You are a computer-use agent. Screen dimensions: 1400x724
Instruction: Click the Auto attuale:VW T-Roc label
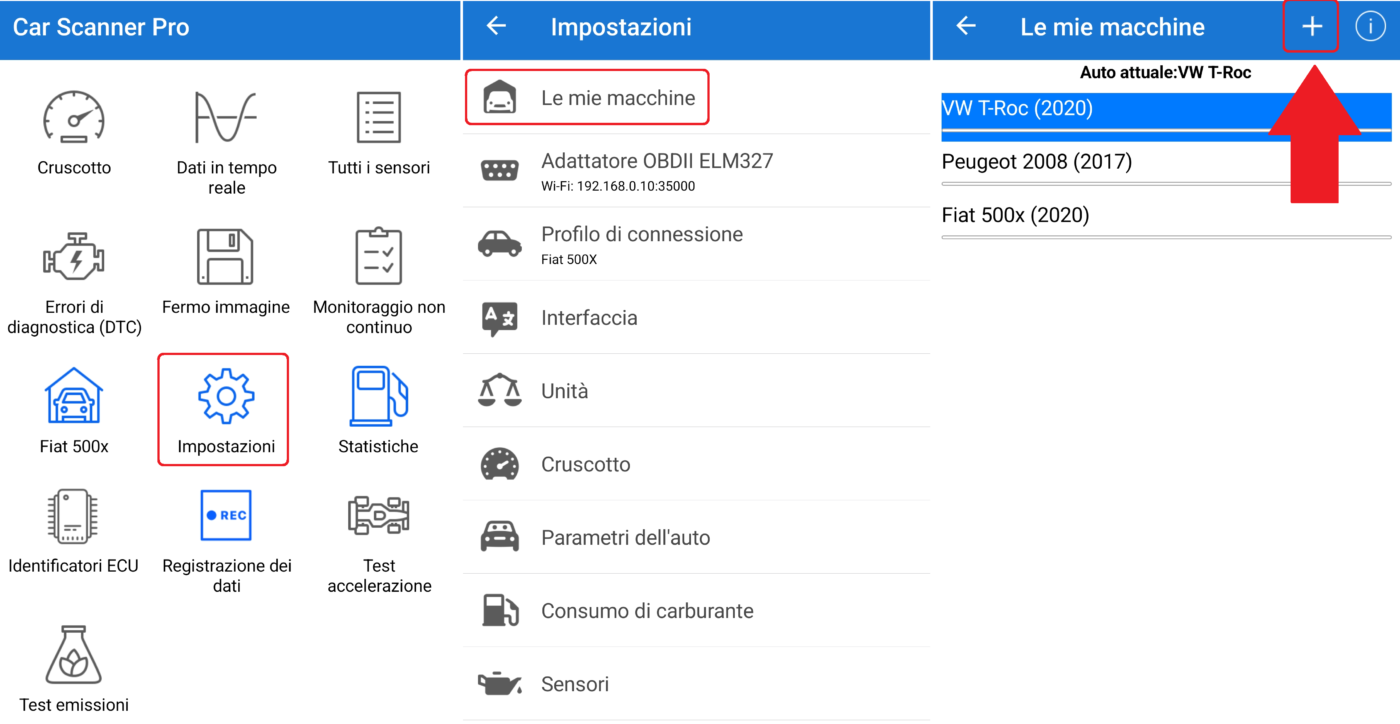[1166, 73]
